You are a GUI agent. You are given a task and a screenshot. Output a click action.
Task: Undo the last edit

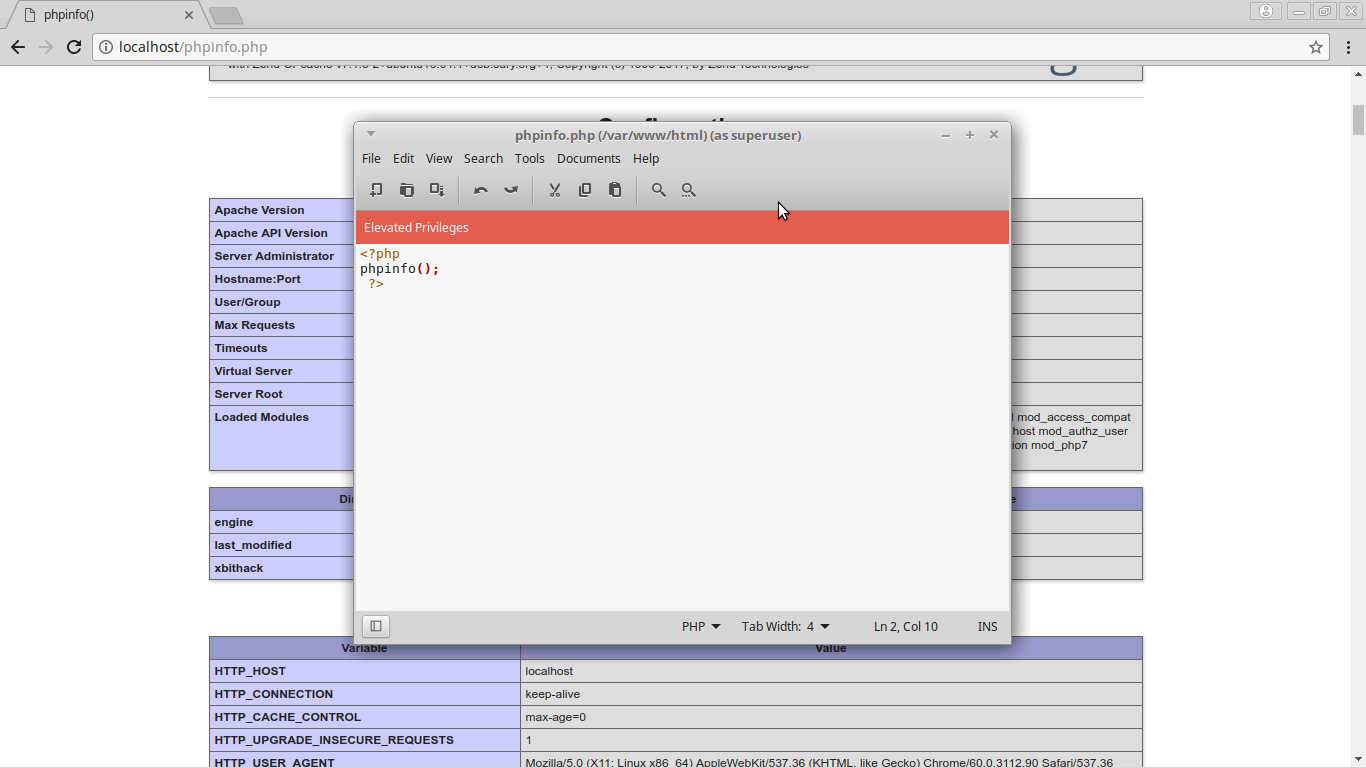click(480, 189)
